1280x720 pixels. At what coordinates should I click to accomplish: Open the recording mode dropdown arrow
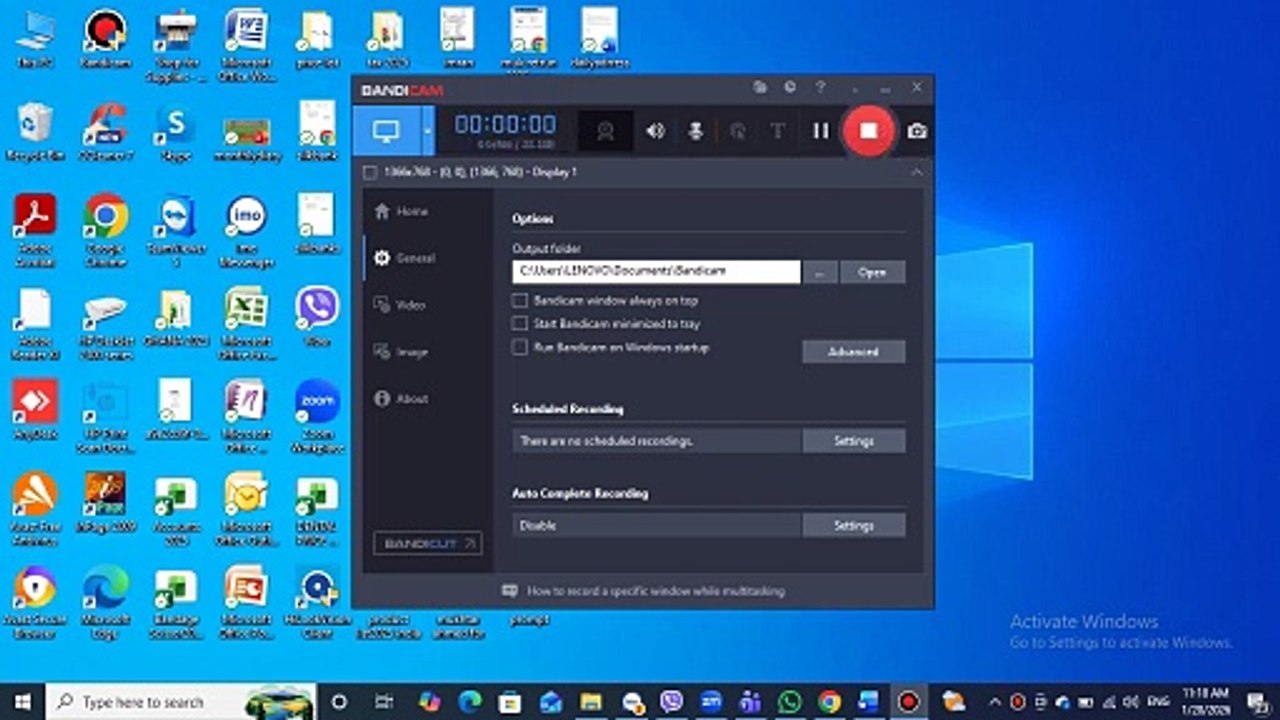428,131
